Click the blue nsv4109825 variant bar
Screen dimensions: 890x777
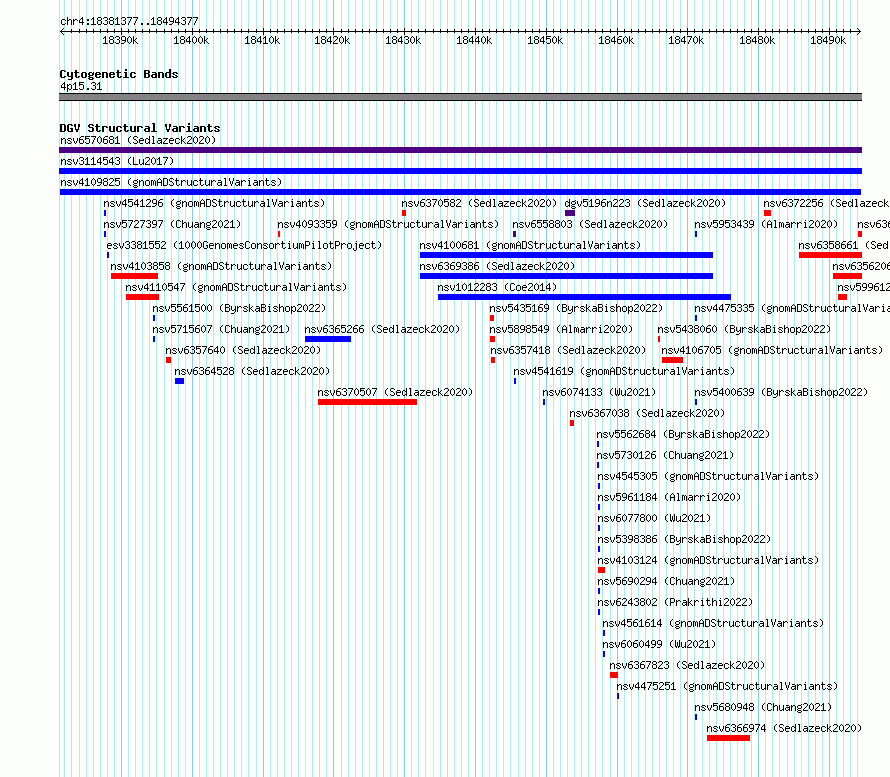point(460,192)
